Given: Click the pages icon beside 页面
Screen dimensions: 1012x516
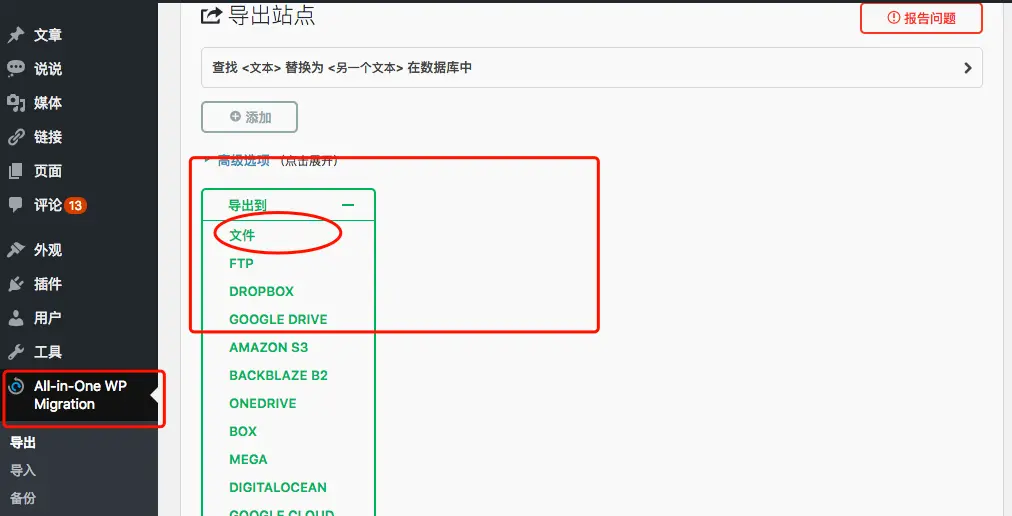Looking at the screenshot, I should [x=16, y=171].
